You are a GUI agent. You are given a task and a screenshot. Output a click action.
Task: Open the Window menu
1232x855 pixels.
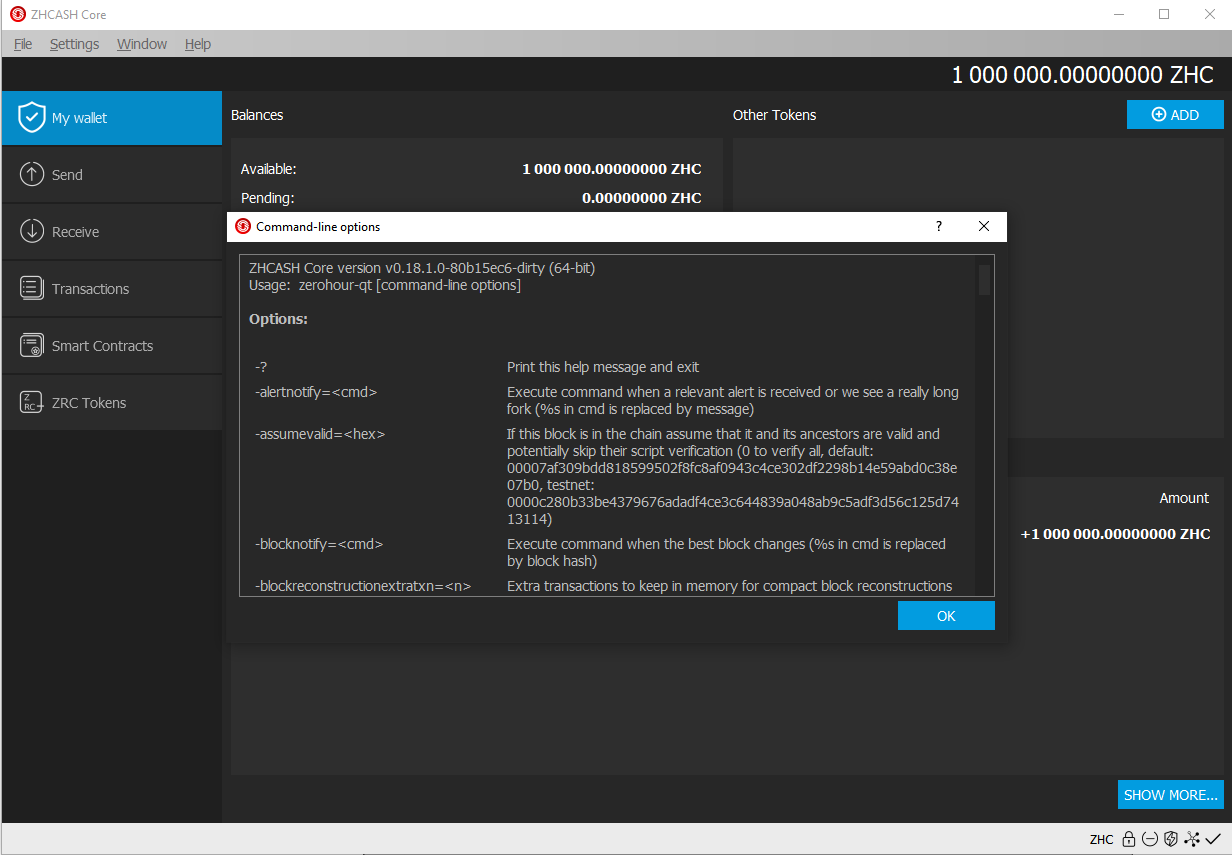(142, 44)
